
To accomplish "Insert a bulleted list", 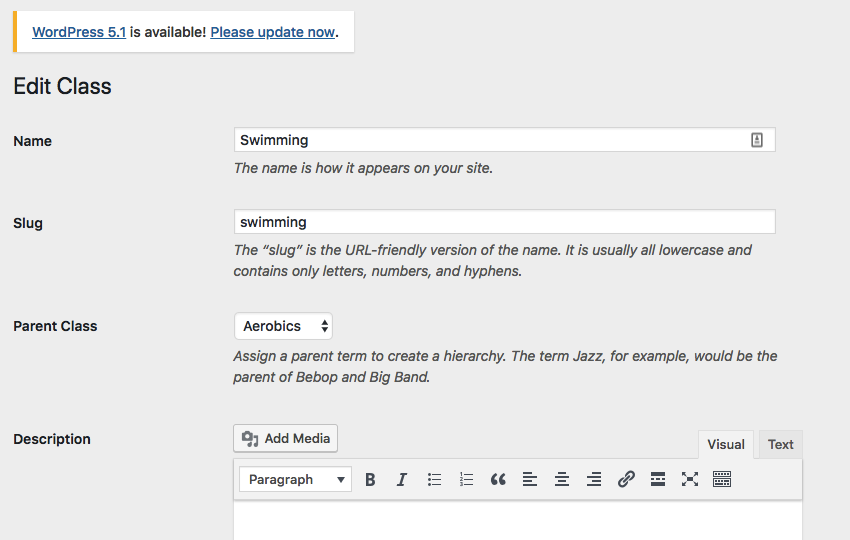I will tap(434, 479).
